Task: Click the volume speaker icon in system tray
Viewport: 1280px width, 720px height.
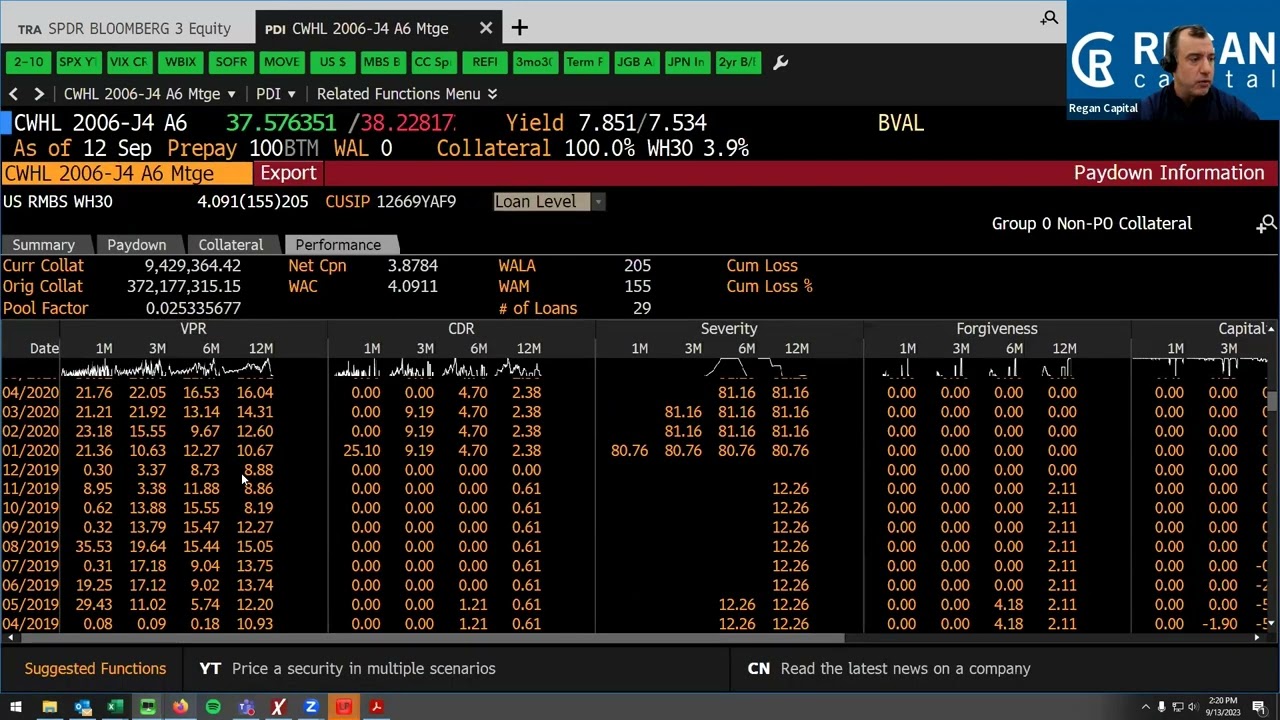Action: [1194, 708]
